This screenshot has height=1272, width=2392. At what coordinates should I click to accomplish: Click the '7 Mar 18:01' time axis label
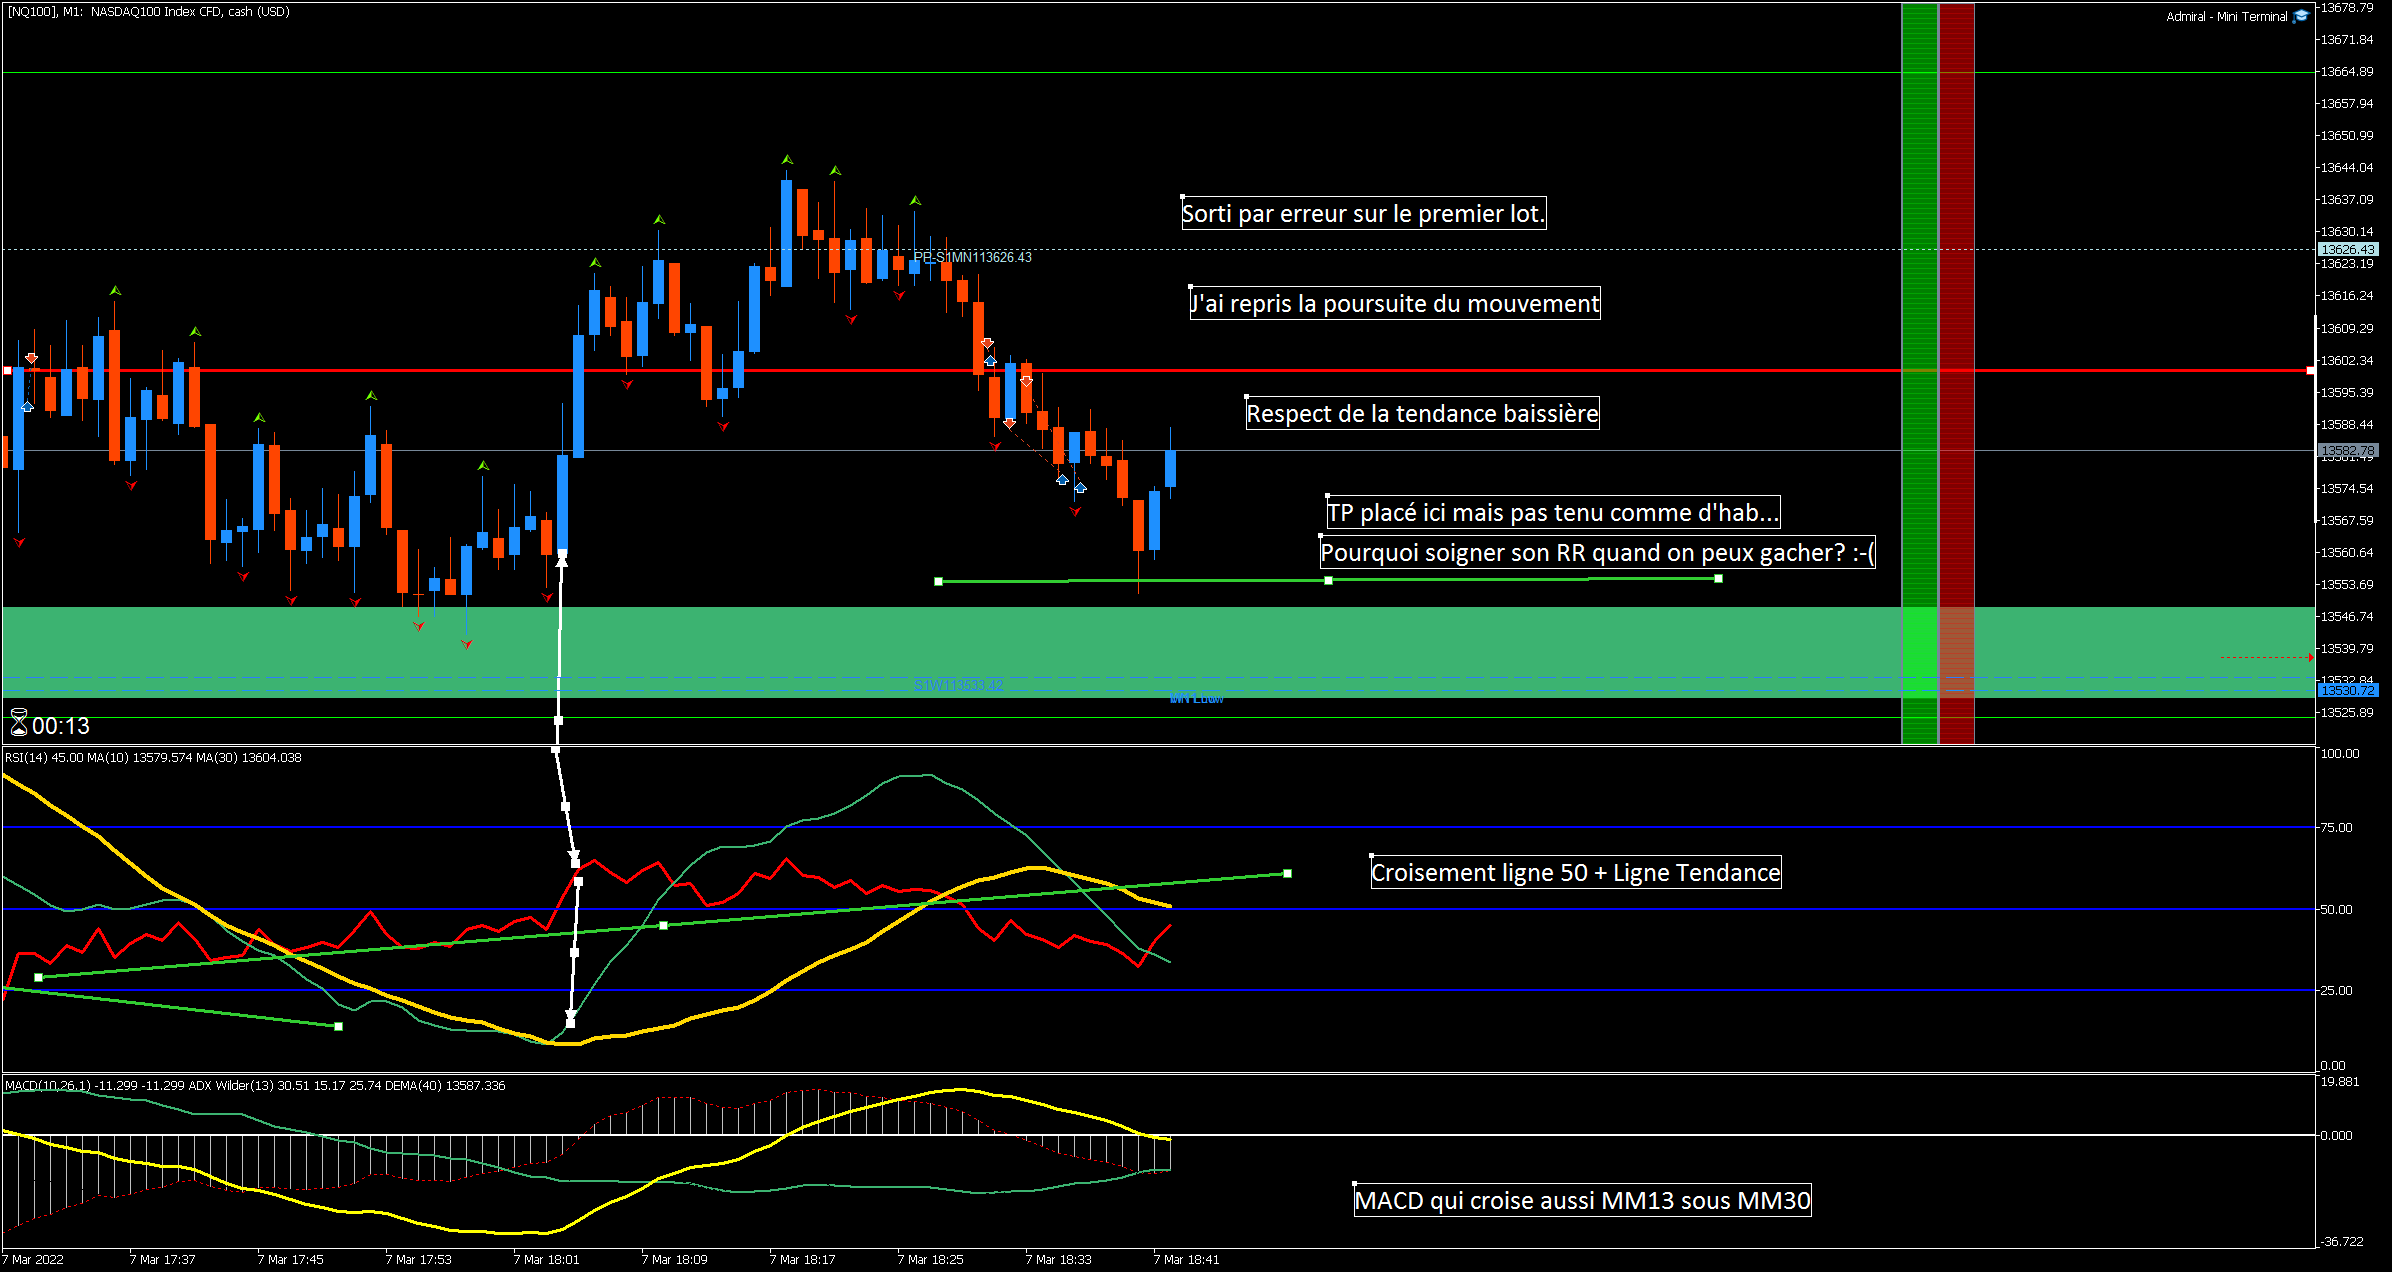pos(546,1259)
